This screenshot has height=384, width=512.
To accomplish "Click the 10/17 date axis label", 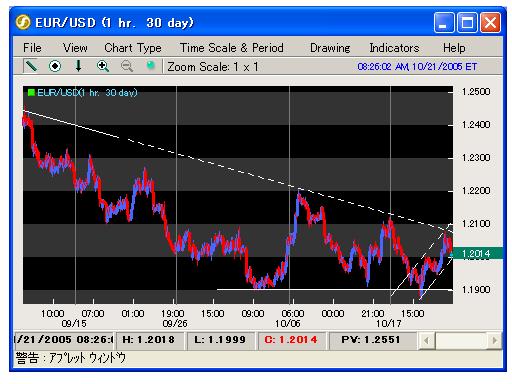I will click(x=389, y=323).
